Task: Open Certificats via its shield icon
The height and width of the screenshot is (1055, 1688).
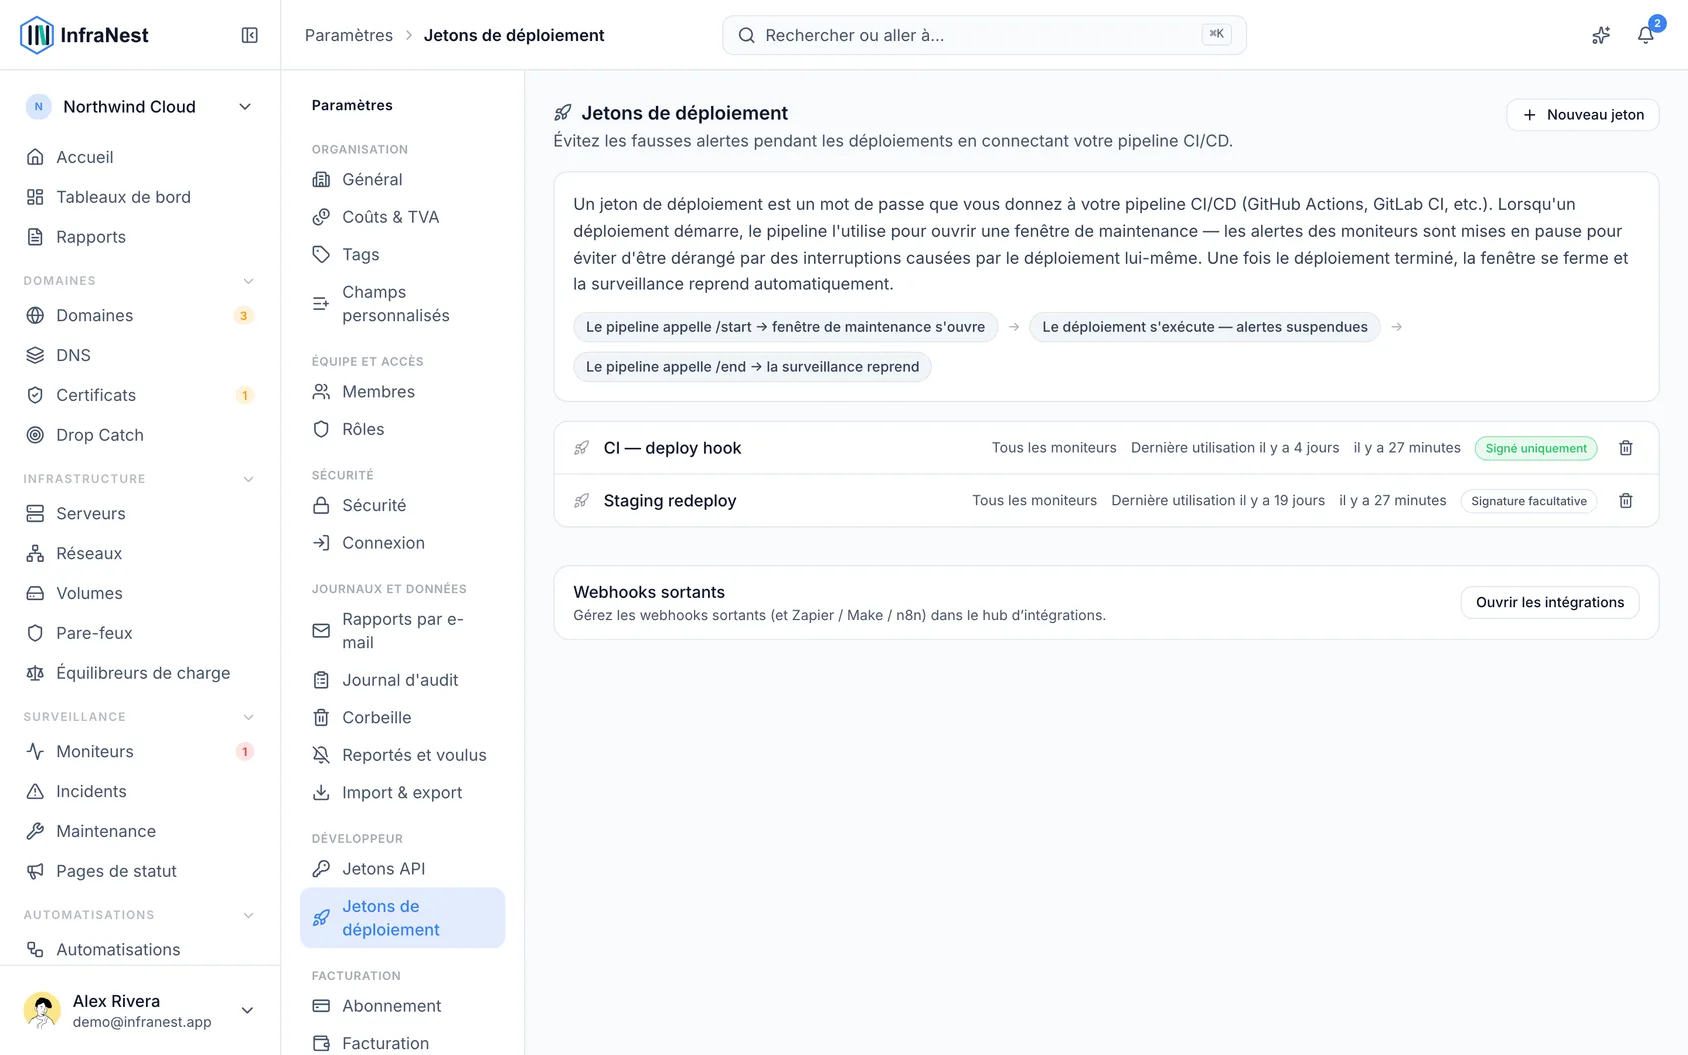Action: click(35, 395)
